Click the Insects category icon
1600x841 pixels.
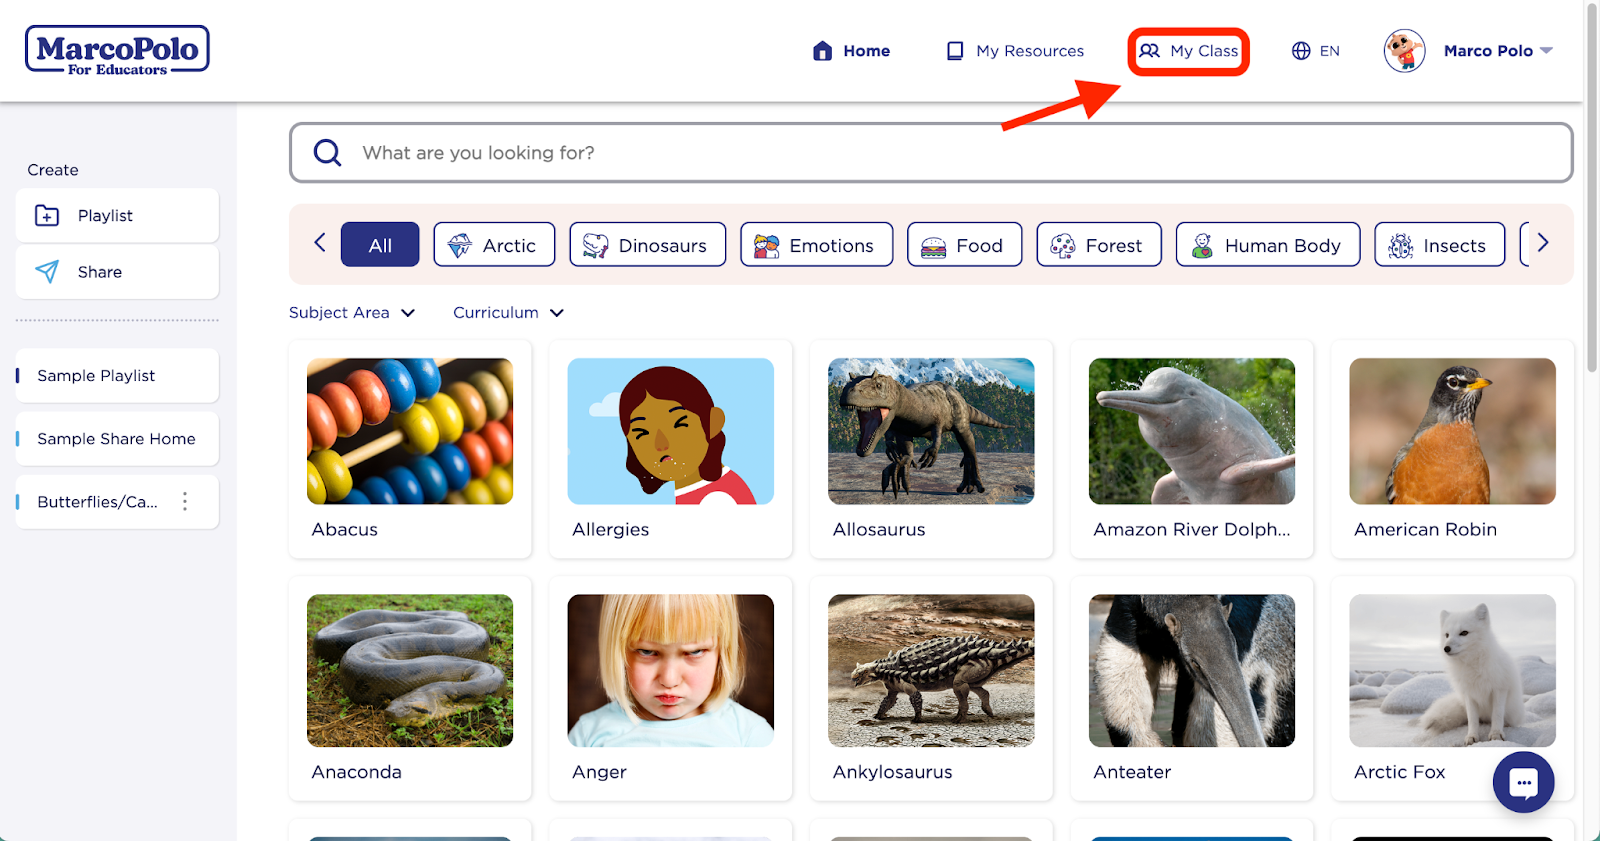[x=1401, y=245]
